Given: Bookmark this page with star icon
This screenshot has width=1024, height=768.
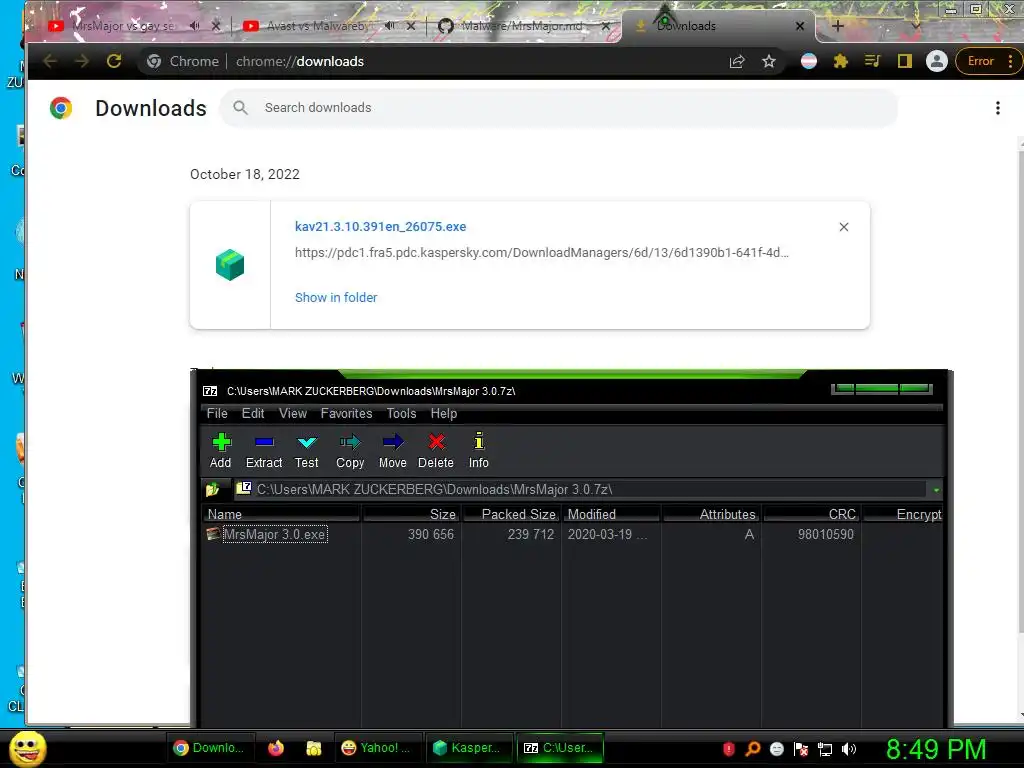Looking at the screenshot, I should [769, 61].
